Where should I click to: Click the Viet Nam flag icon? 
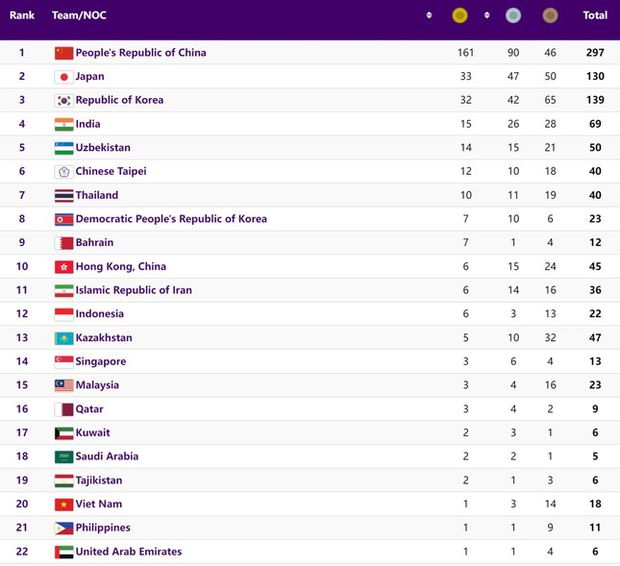click(64, 504)
